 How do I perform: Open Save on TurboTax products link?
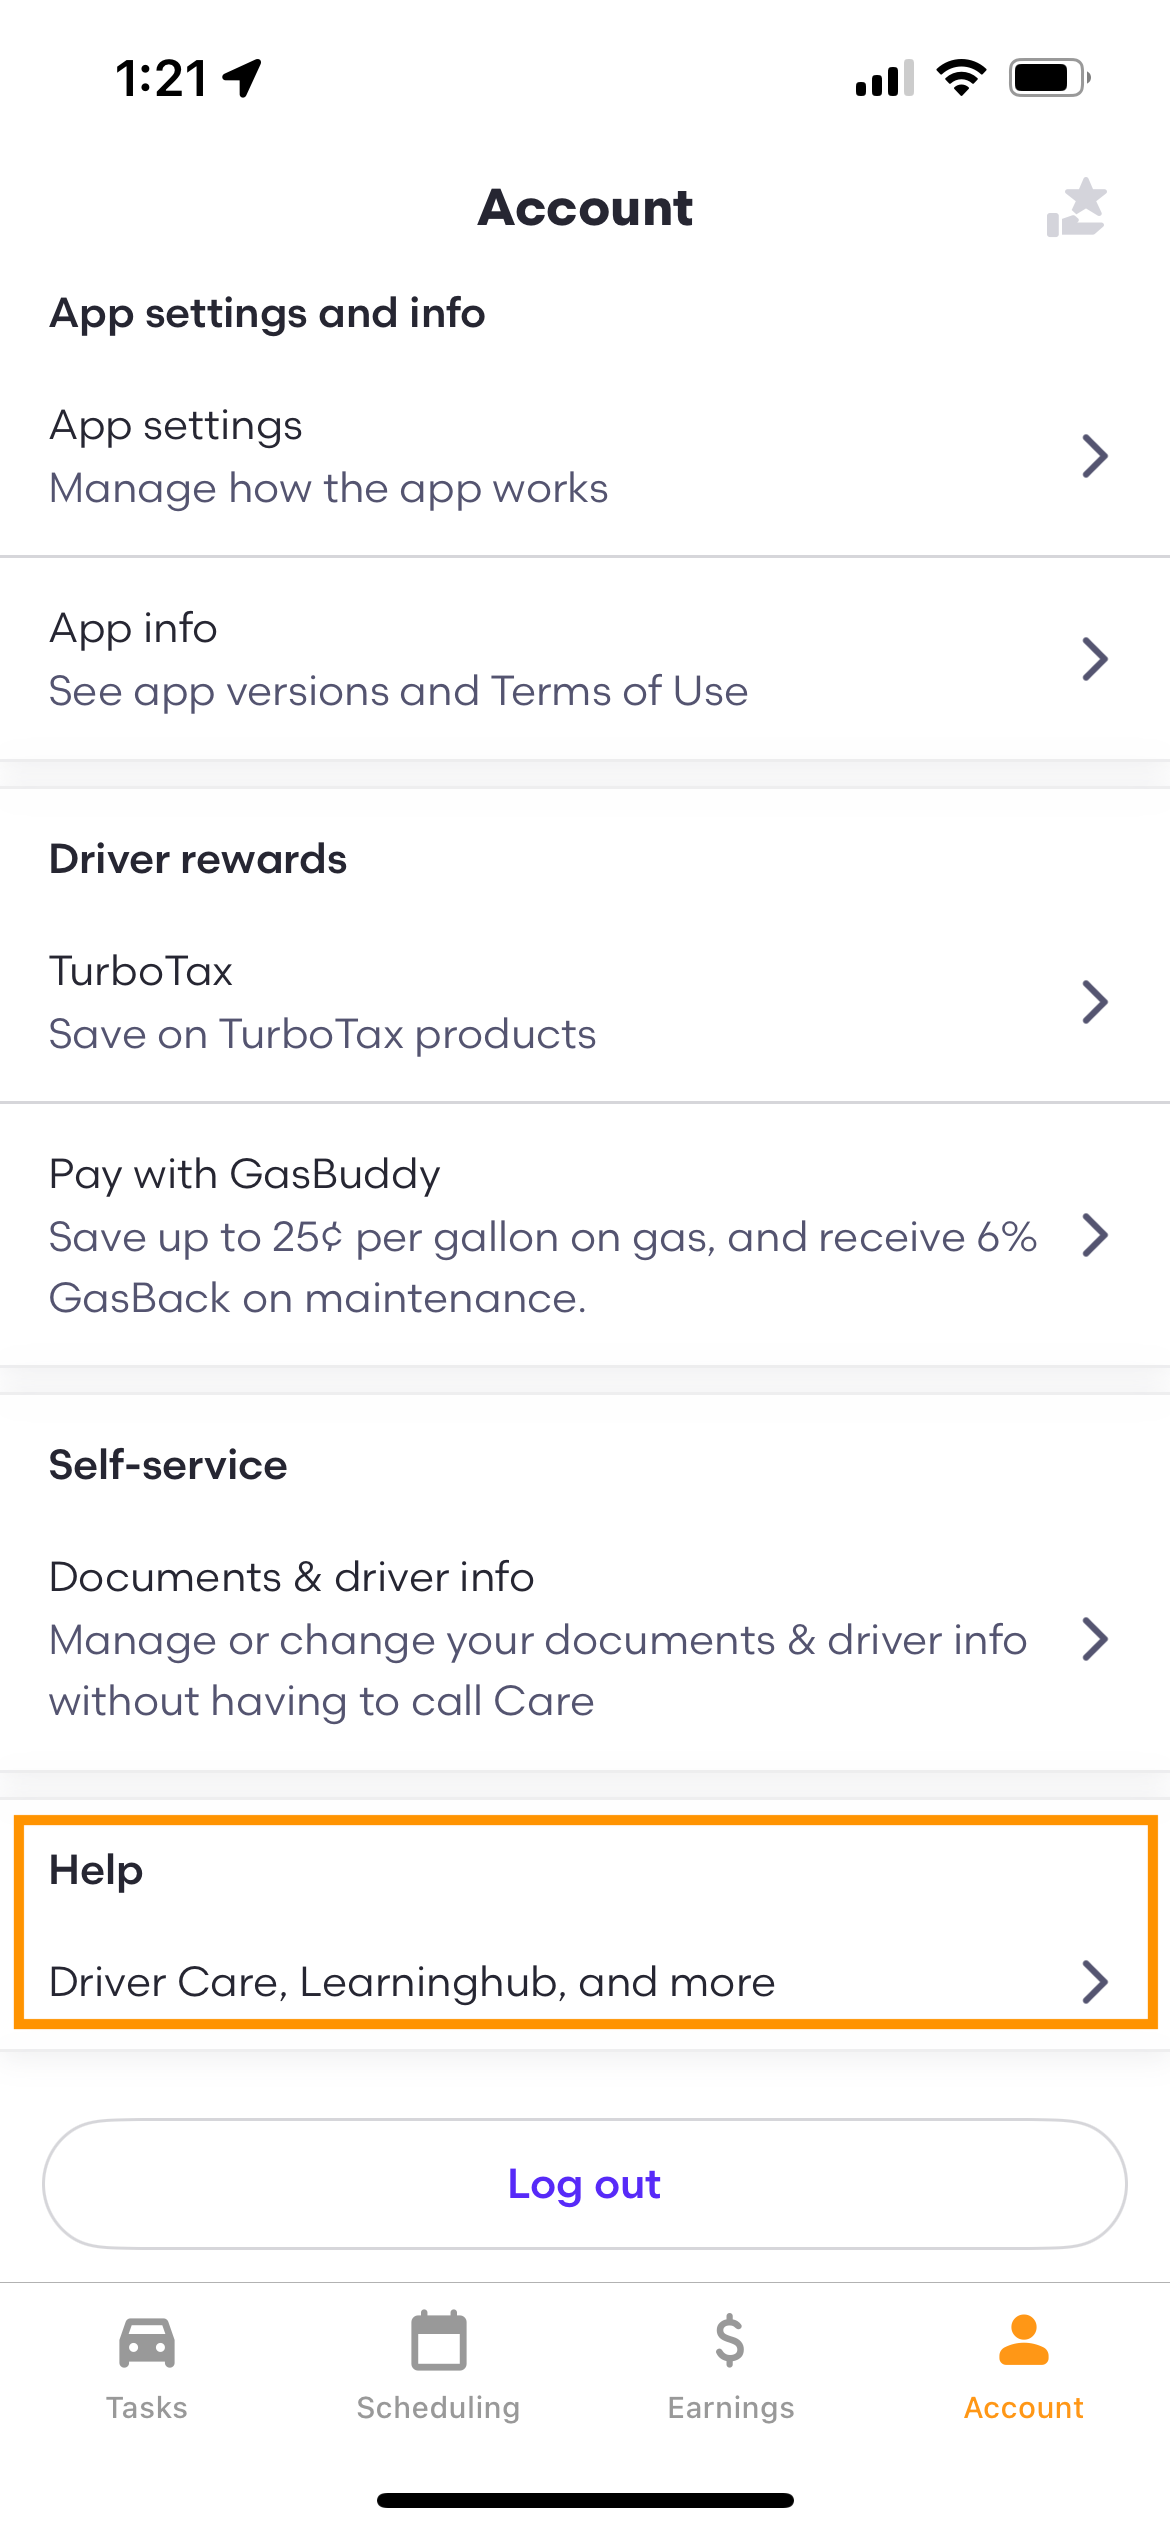322,1034
